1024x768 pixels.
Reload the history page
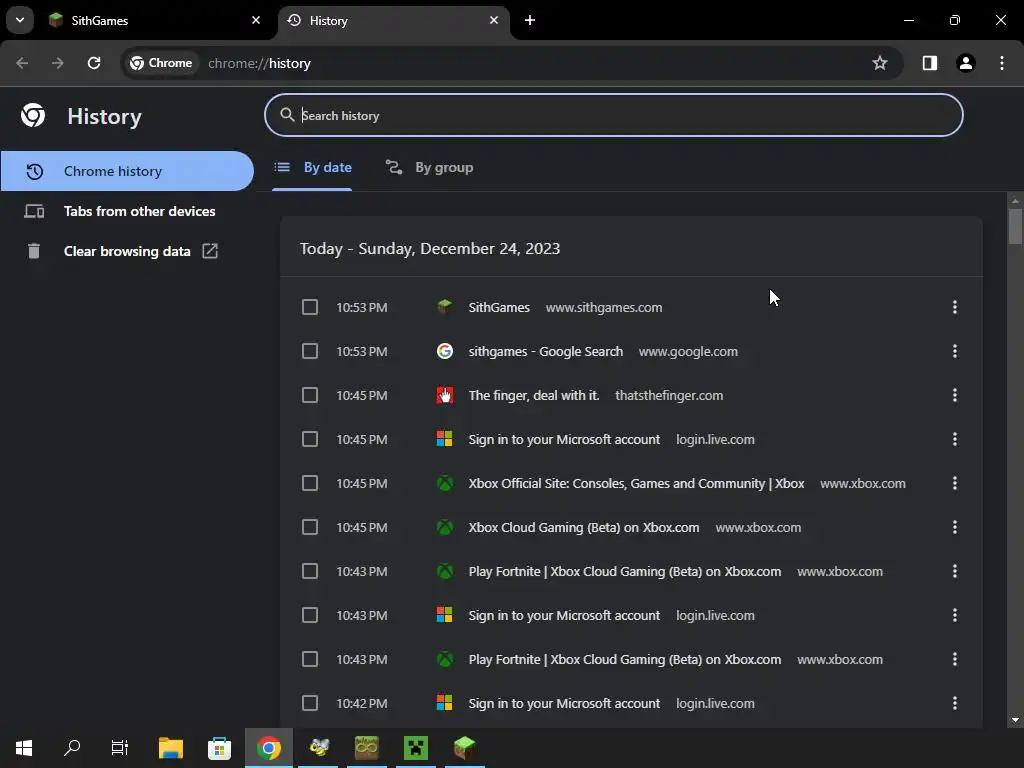(x=94, y=63)
